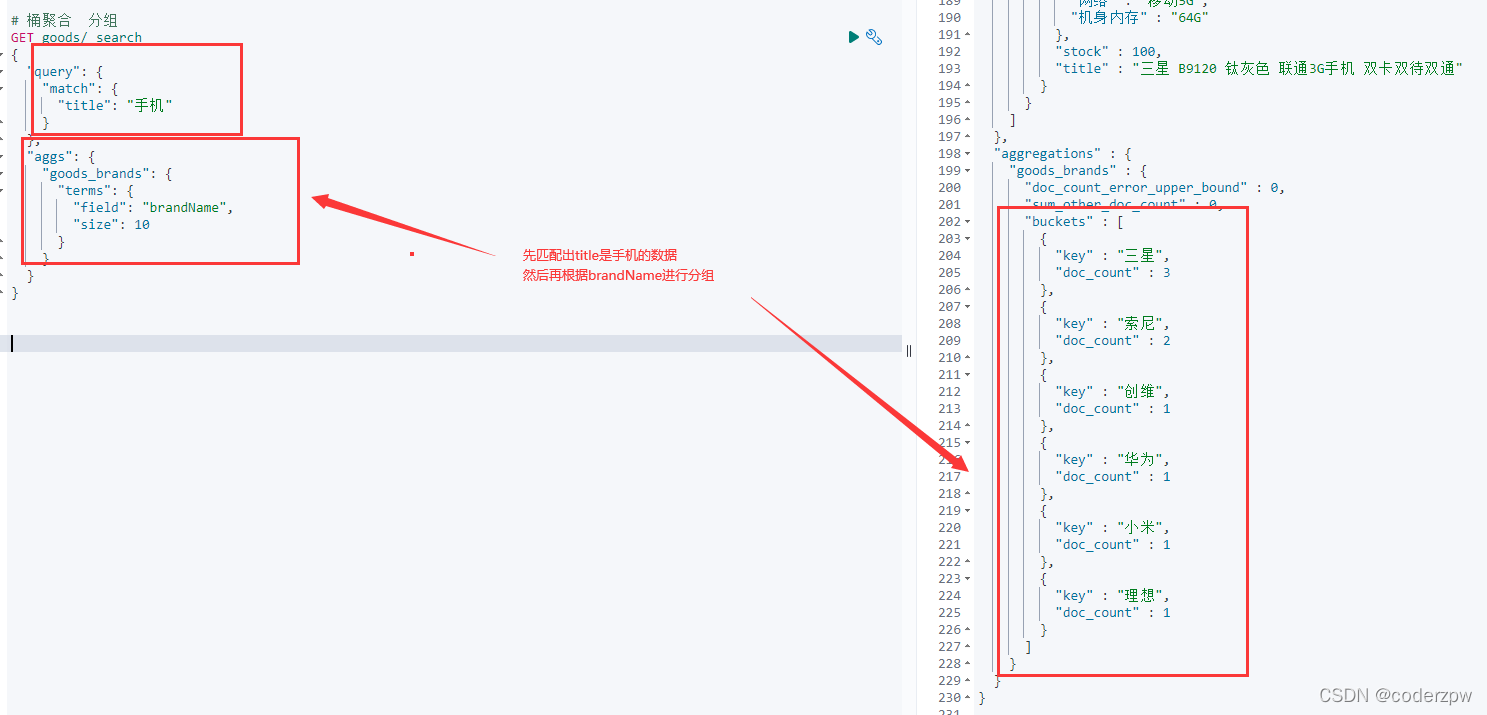Click the "match": { line in the editor
This screenshot has height=715, width=1487.
[81, 88]
